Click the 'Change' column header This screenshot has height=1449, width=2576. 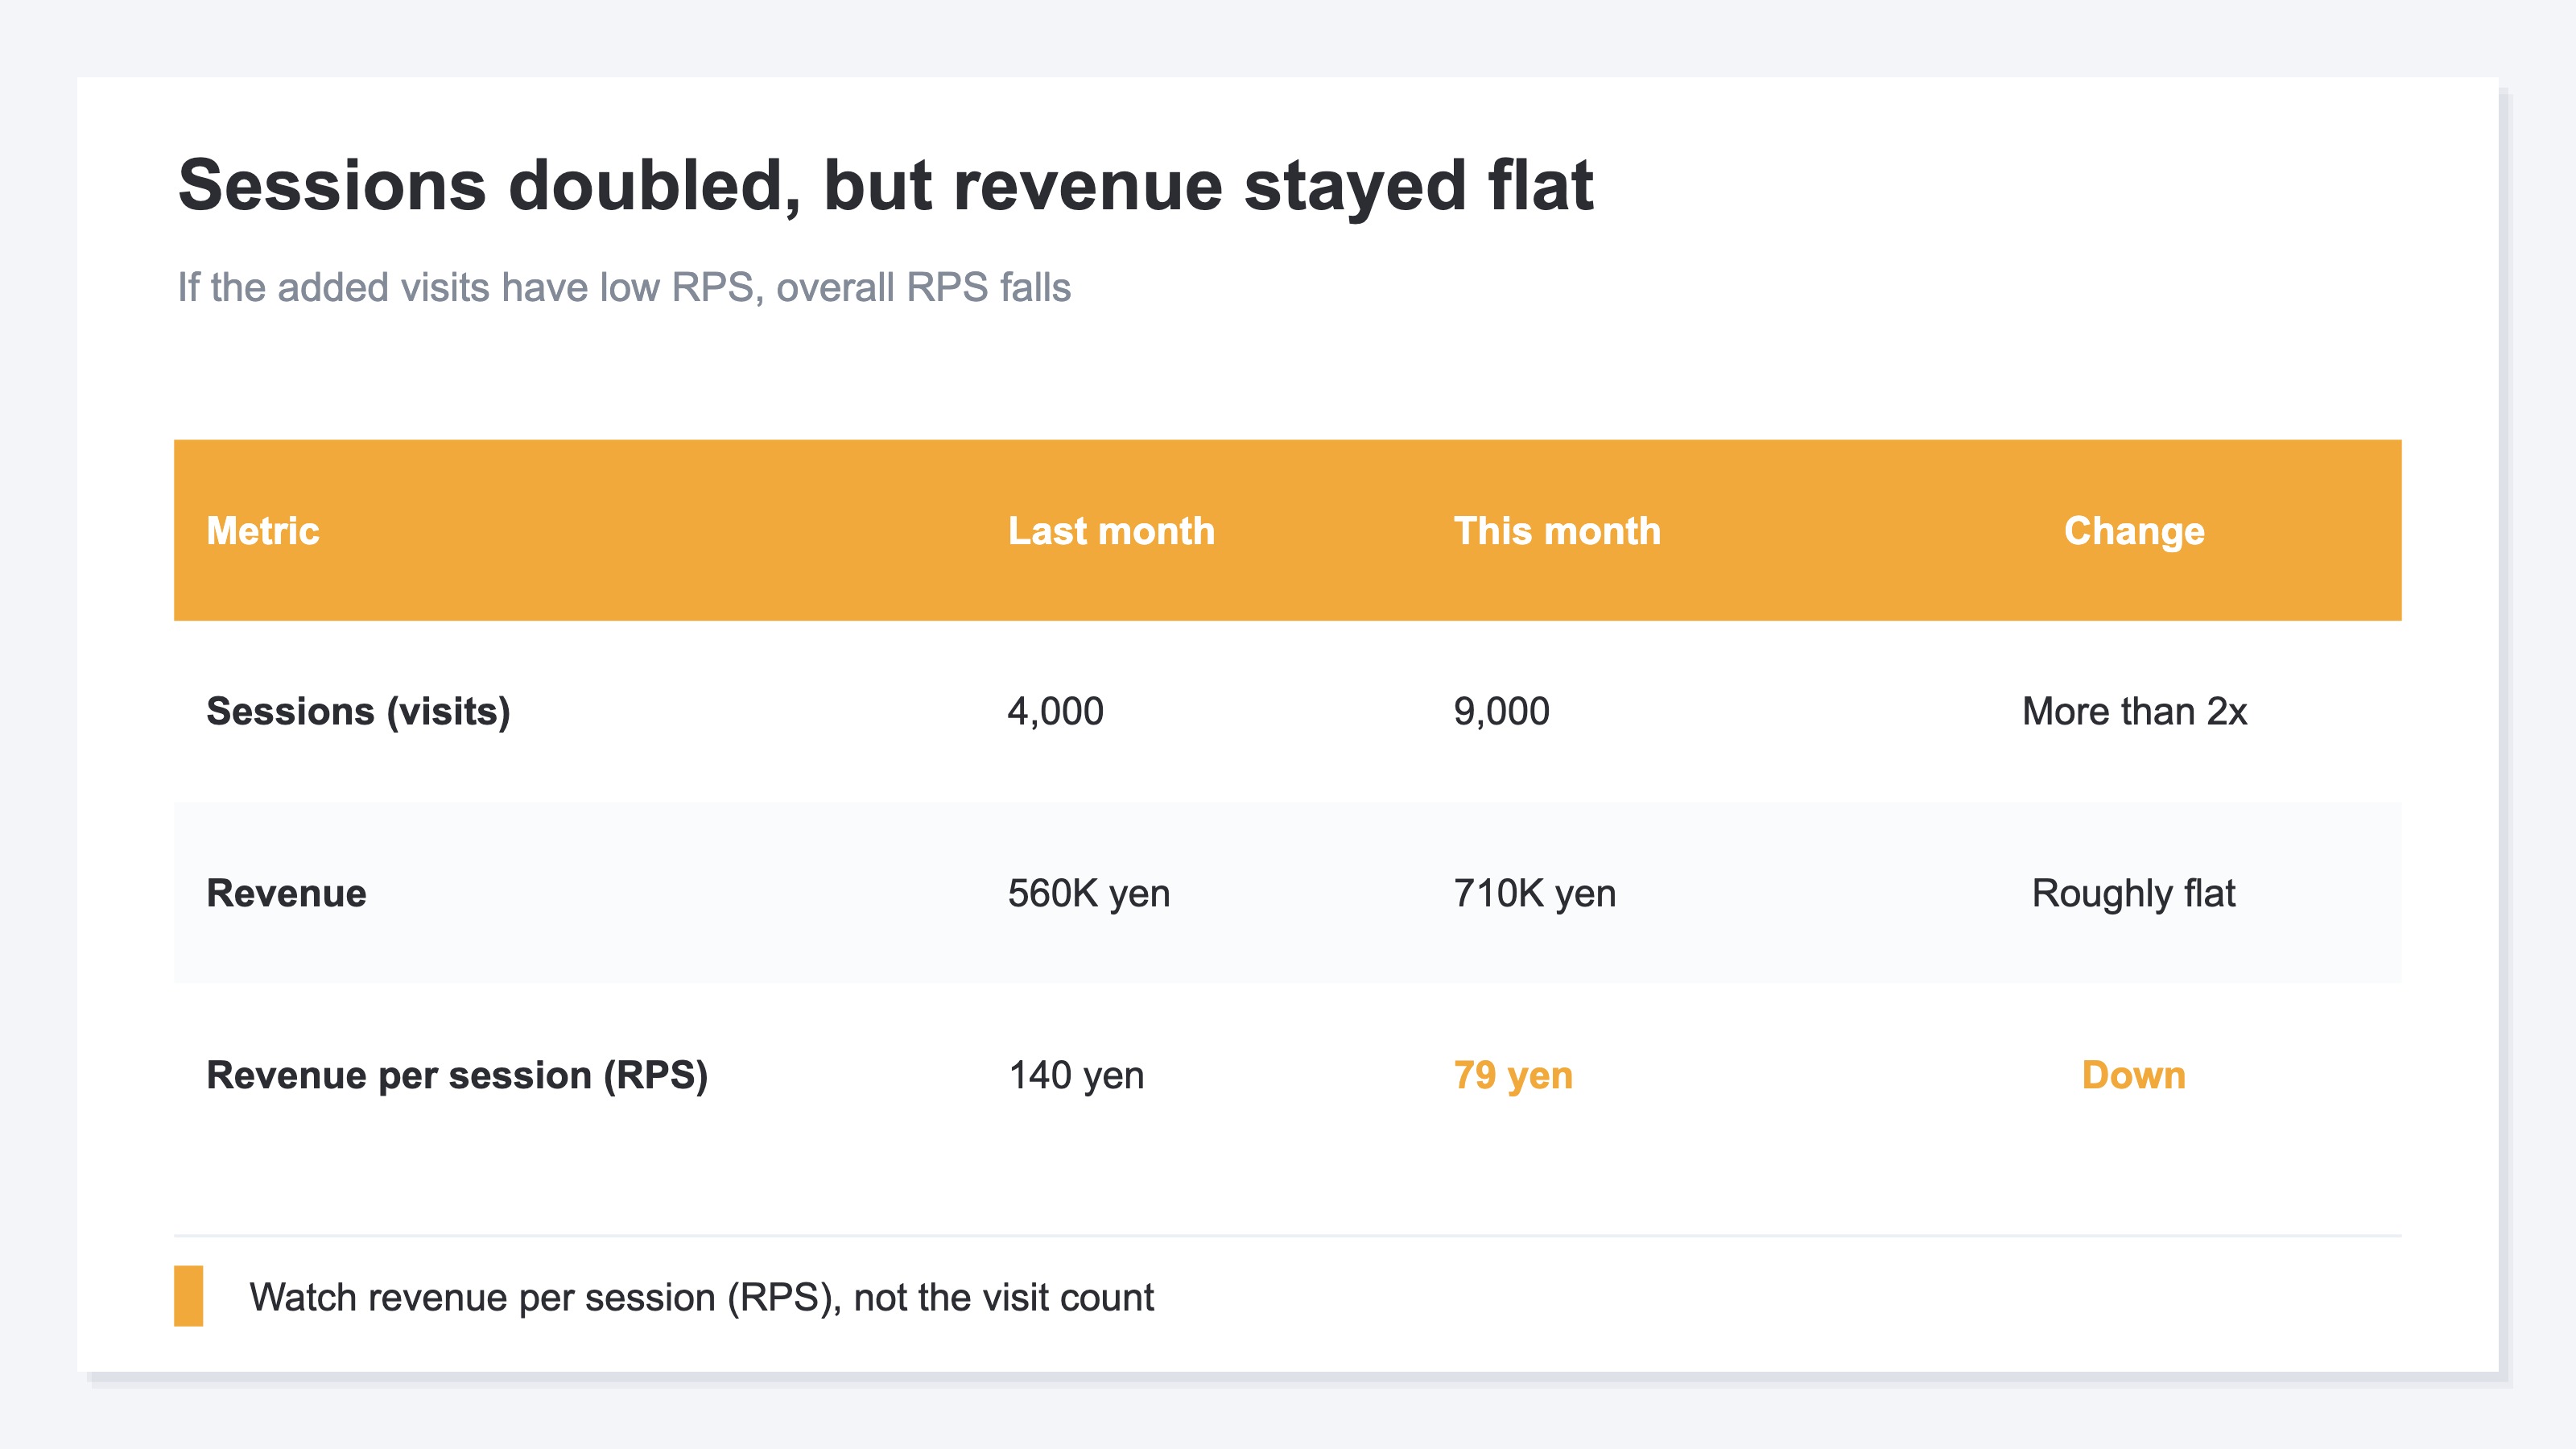coord(2134,531)
